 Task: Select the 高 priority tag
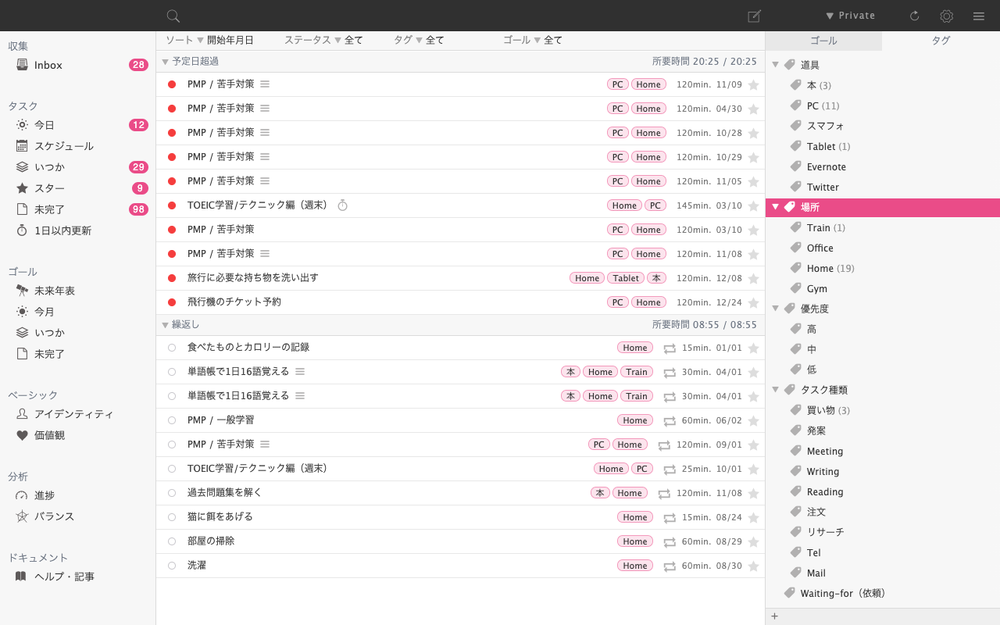coord(811,329)
